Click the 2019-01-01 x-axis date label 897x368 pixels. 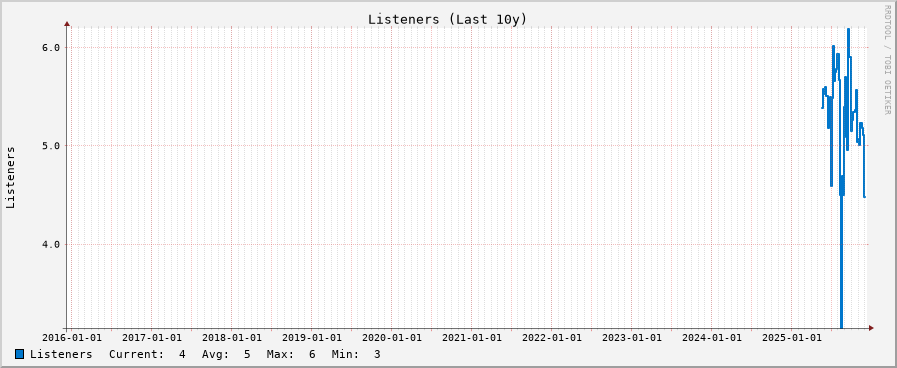pos(312,338)
